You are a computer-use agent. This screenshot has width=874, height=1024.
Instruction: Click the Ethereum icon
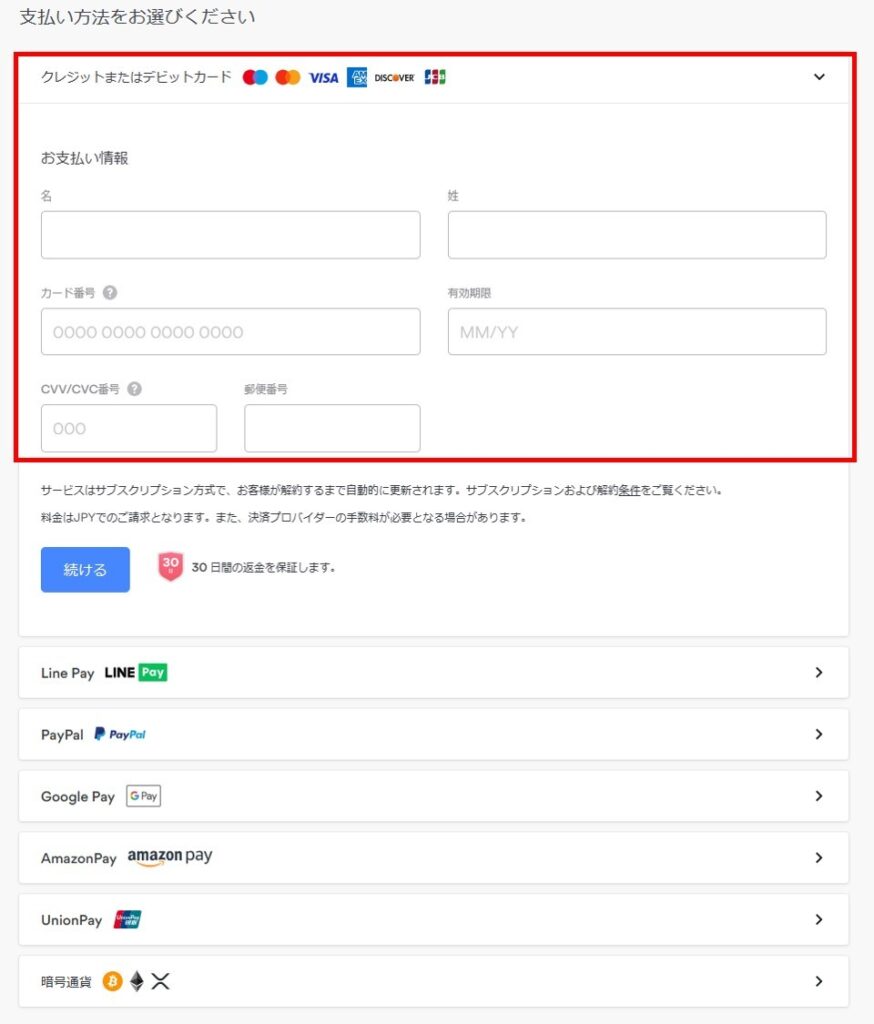click(137, 980)
